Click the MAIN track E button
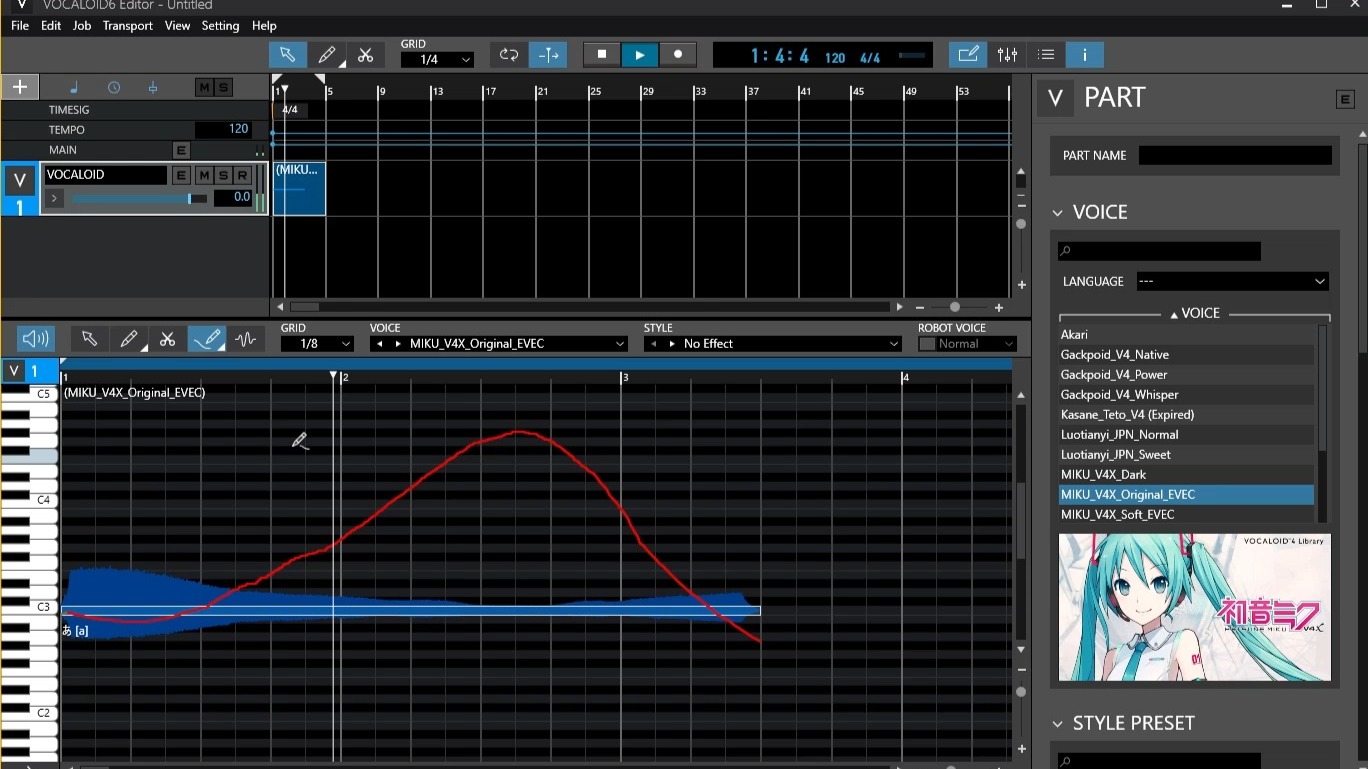This screenshot has width=1368, height=769. tap(181, 150)
